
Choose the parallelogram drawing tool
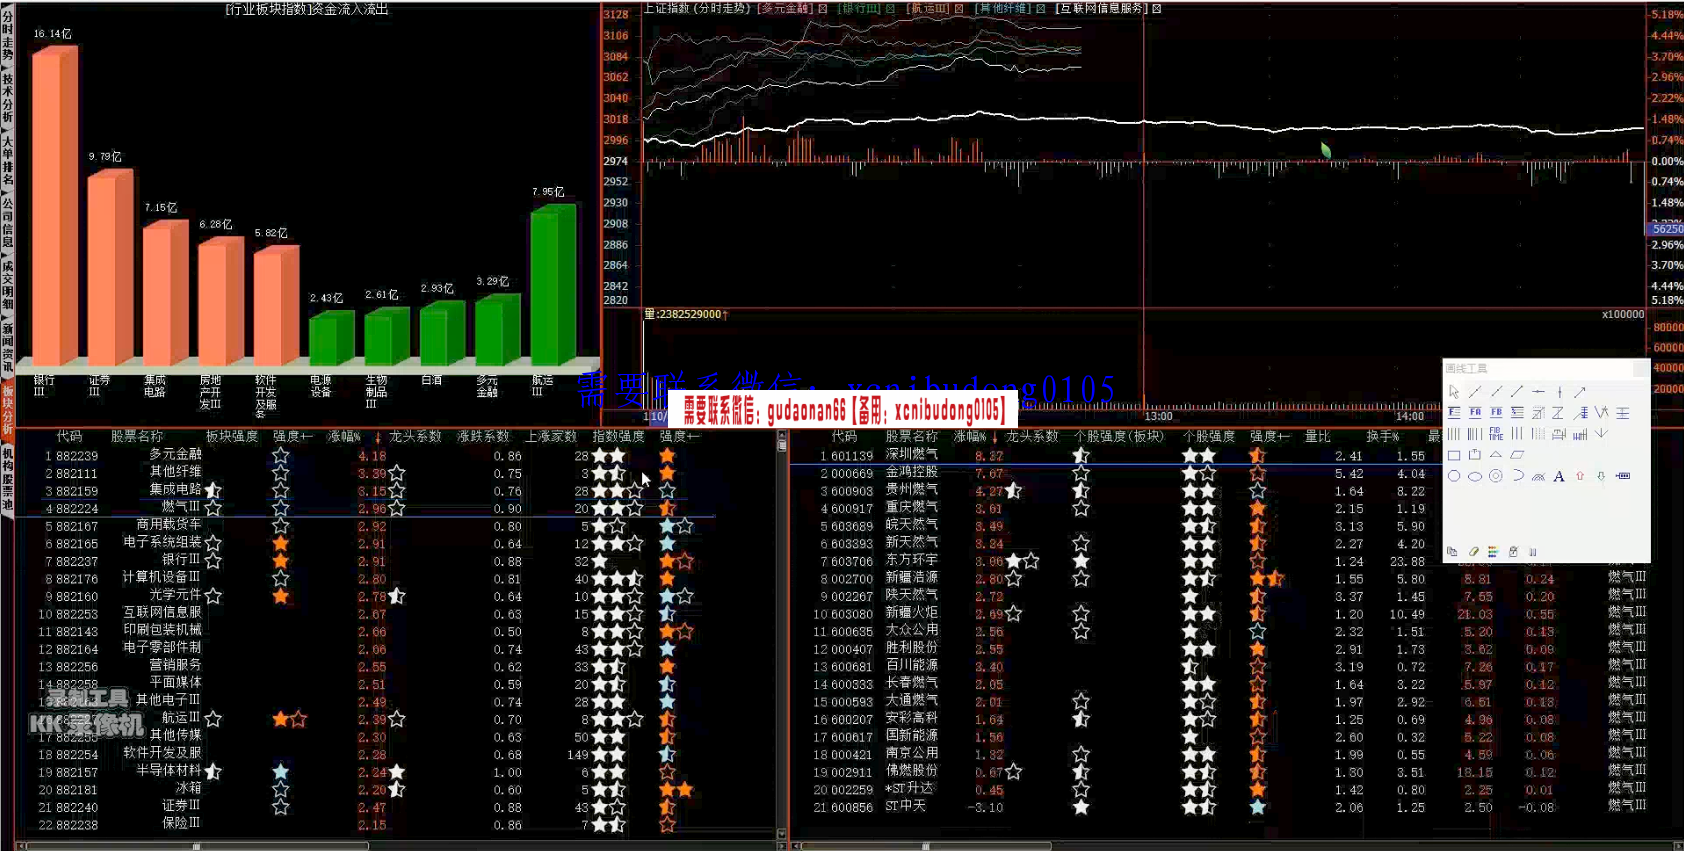(1517, 455)
